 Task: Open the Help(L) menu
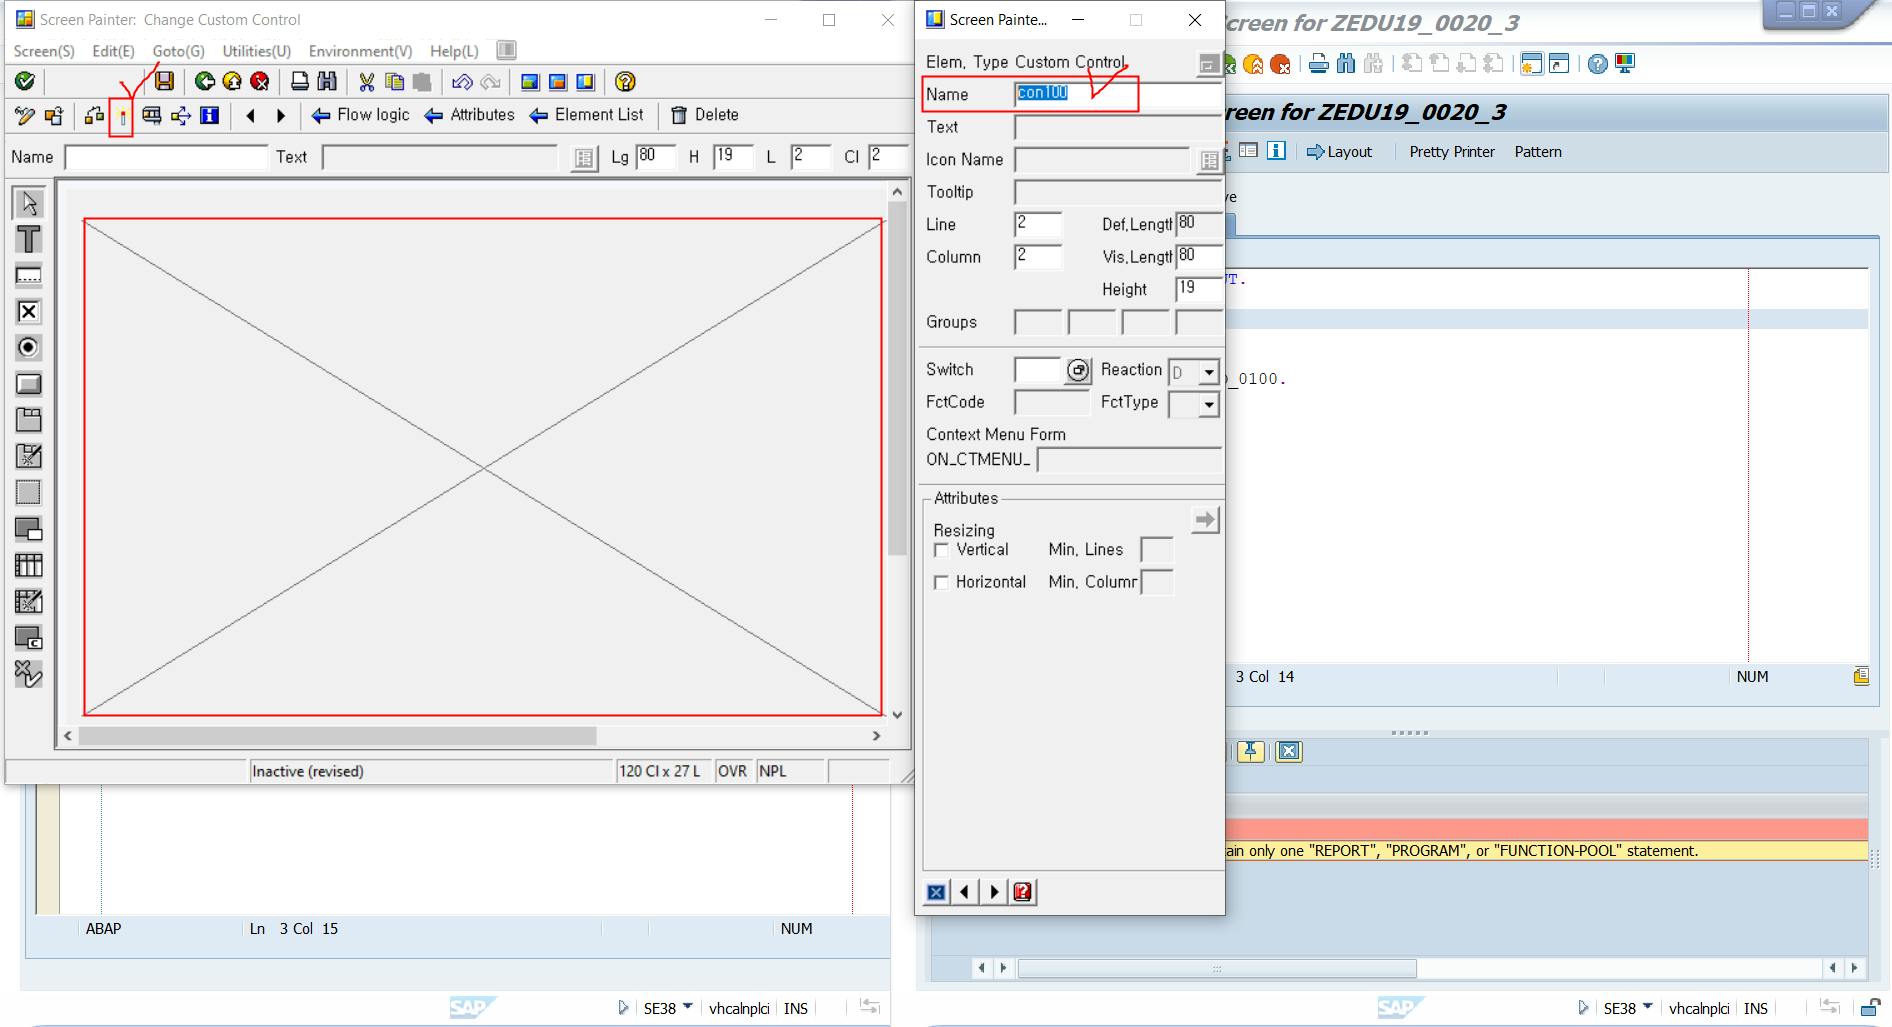pos(454,51)
